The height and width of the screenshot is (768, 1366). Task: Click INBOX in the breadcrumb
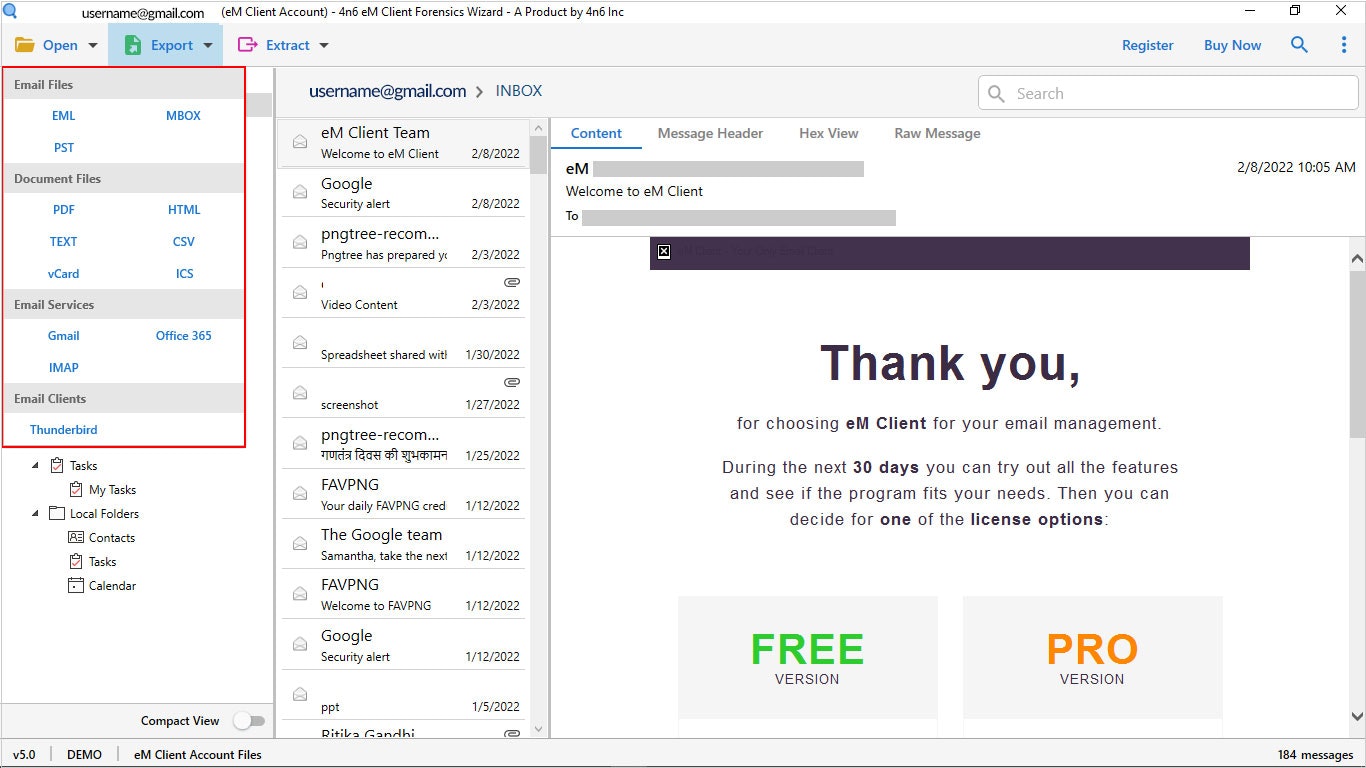tap(519, 91)
